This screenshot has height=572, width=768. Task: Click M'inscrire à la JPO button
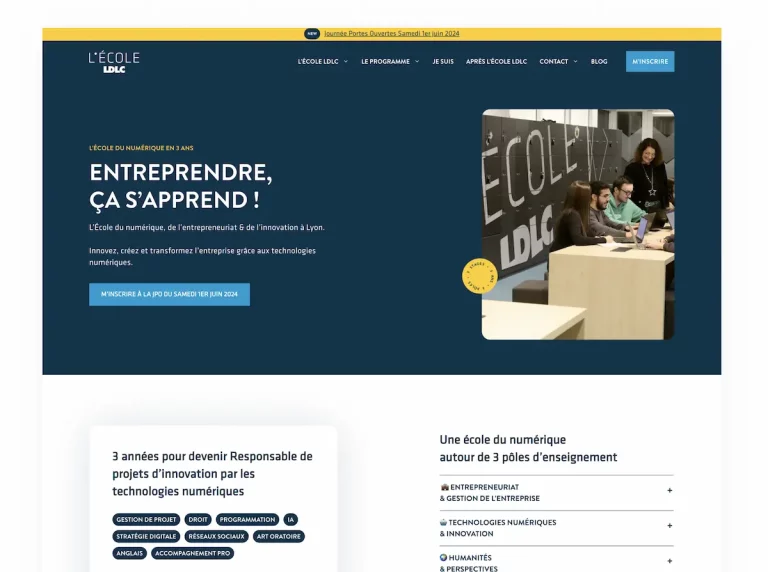tap(169, 294)
